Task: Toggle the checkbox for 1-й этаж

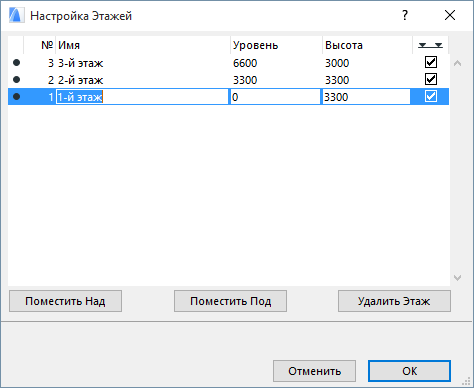Action: point(431,97)
